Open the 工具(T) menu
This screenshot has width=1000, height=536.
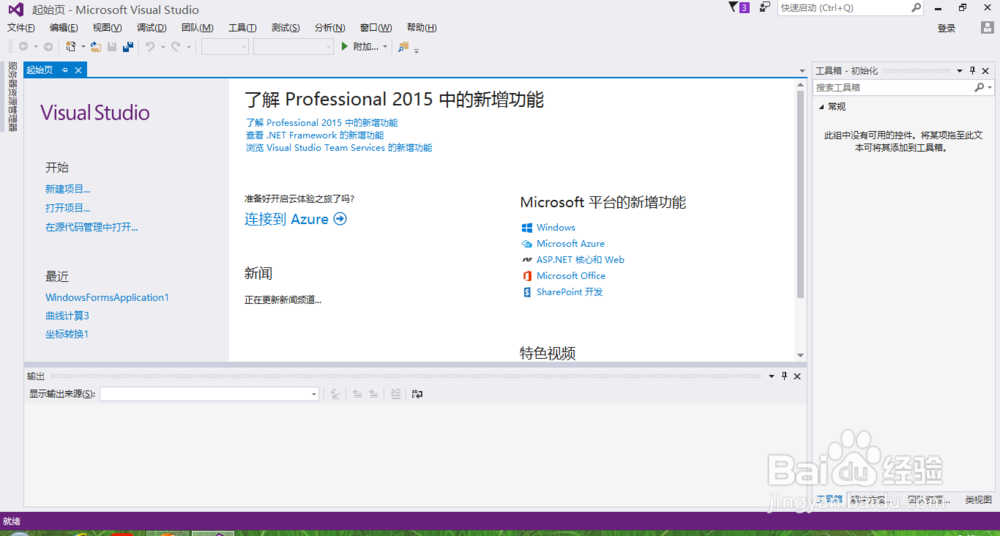[242, 27]
